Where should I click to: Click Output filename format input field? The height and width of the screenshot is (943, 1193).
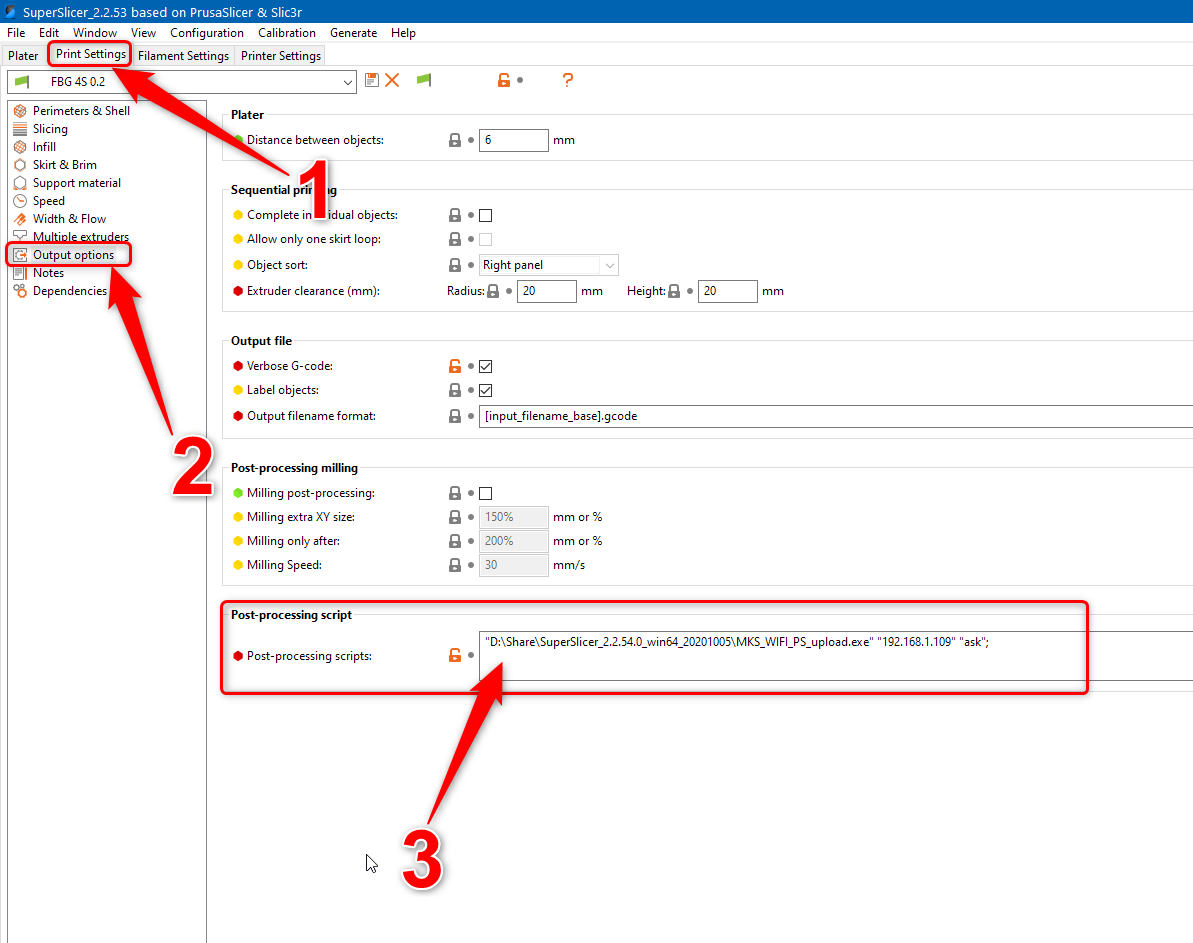click(835, 416)
